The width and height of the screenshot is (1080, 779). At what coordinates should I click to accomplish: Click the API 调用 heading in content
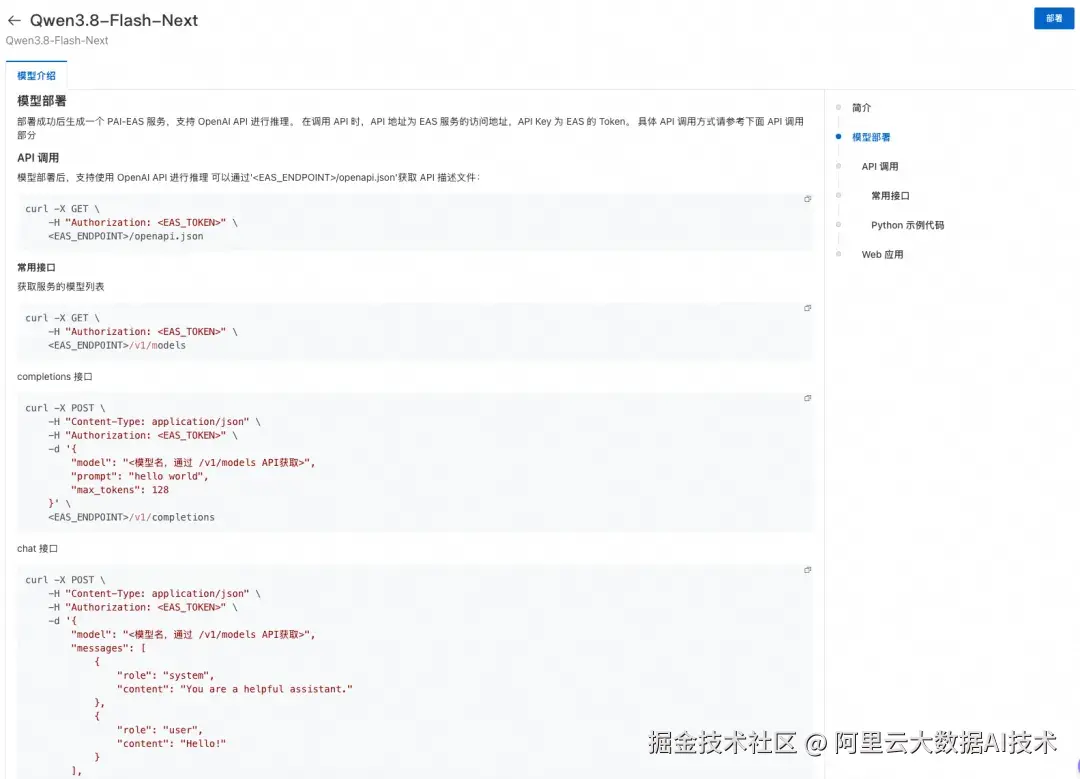point(38,158)
